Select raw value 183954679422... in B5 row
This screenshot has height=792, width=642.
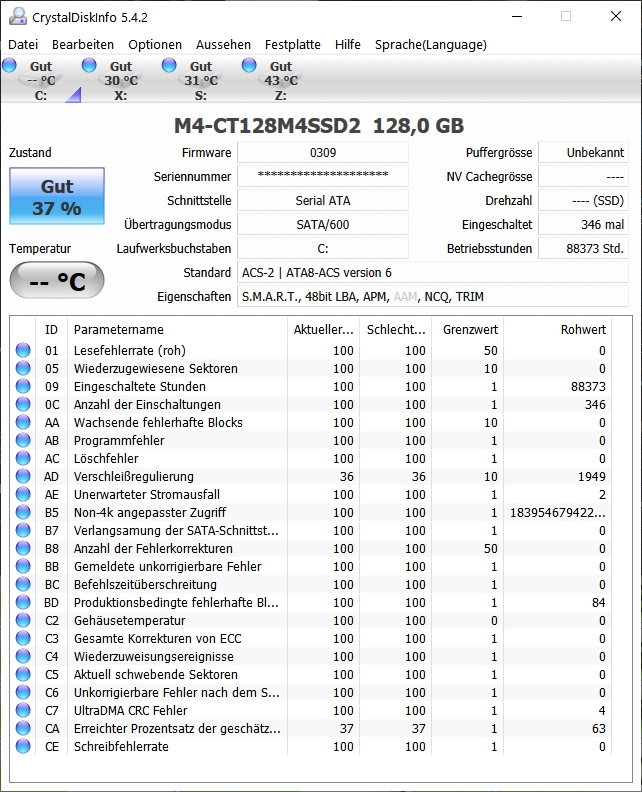(x=558, y=513)
